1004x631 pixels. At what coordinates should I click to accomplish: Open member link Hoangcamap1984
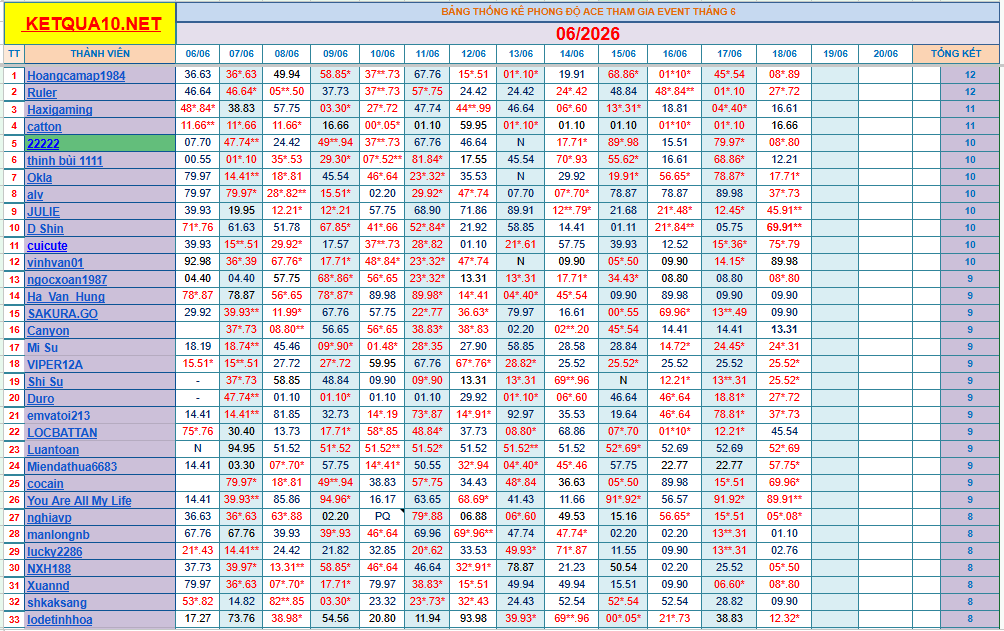76,76
